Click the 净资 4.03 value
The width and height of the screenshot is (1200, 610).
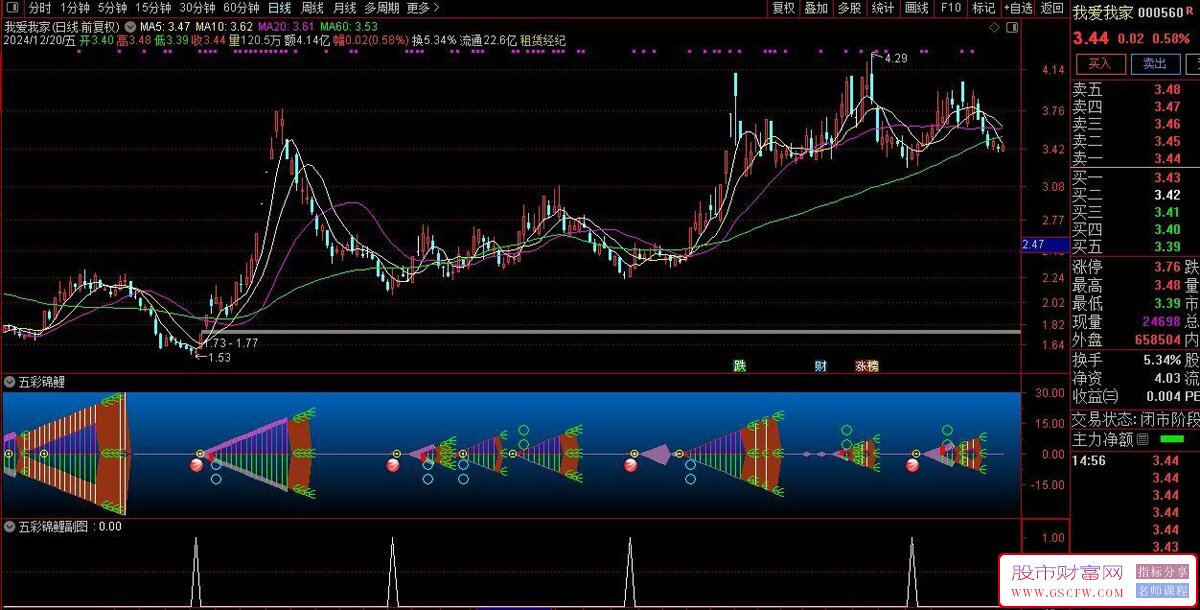pos(1167,378)
